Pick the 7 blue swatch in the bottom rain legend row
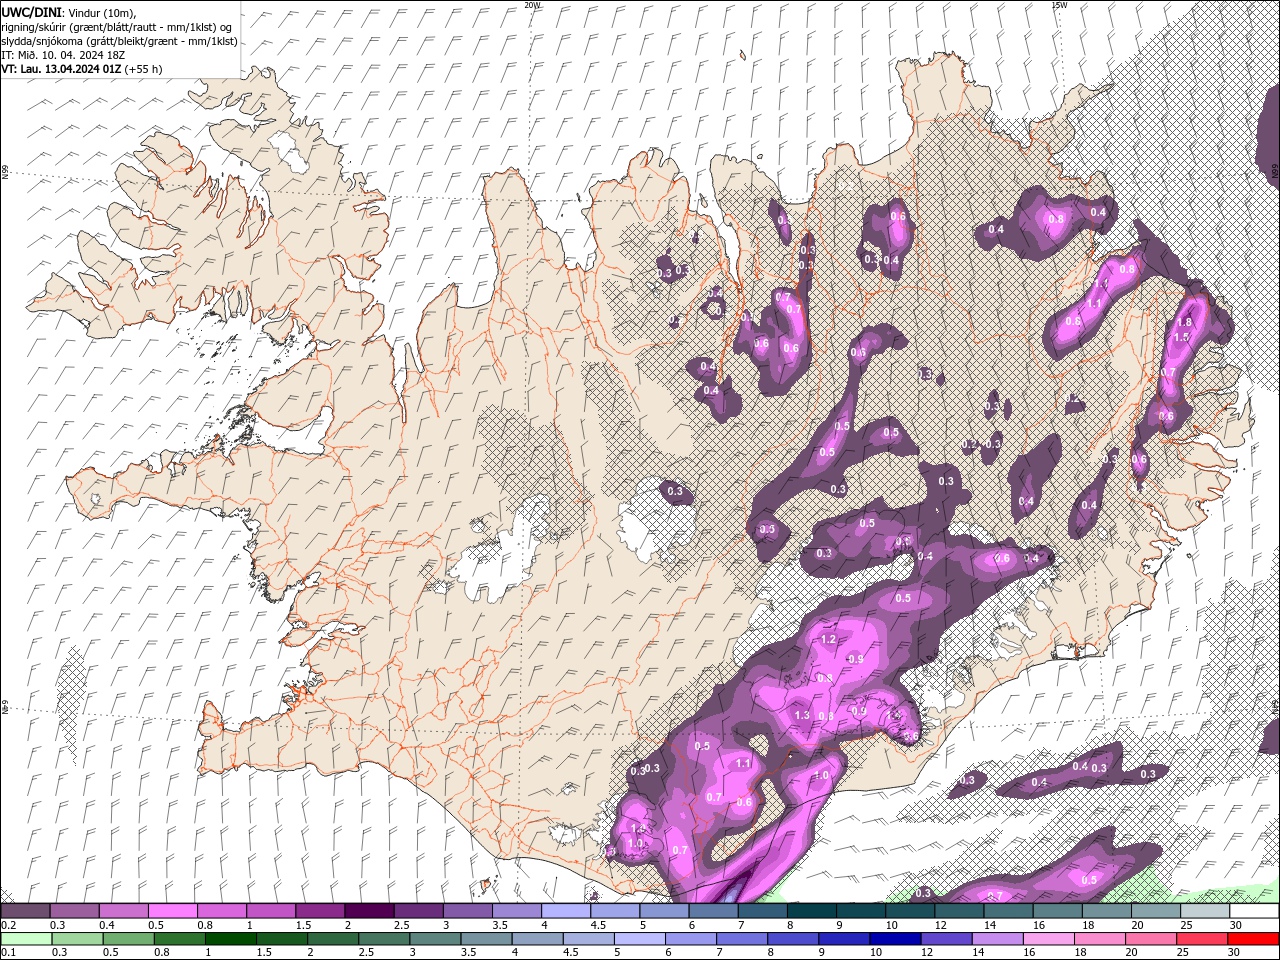The height and width of the screenshot is (960, 1280). pyautogui.click(x=742, y=939)
